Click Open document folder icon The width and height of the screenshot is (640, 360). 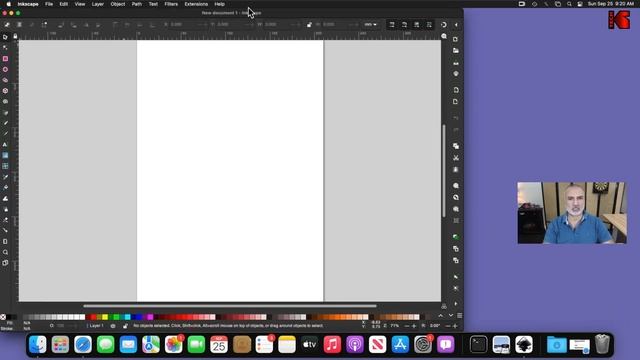(456, 51)
